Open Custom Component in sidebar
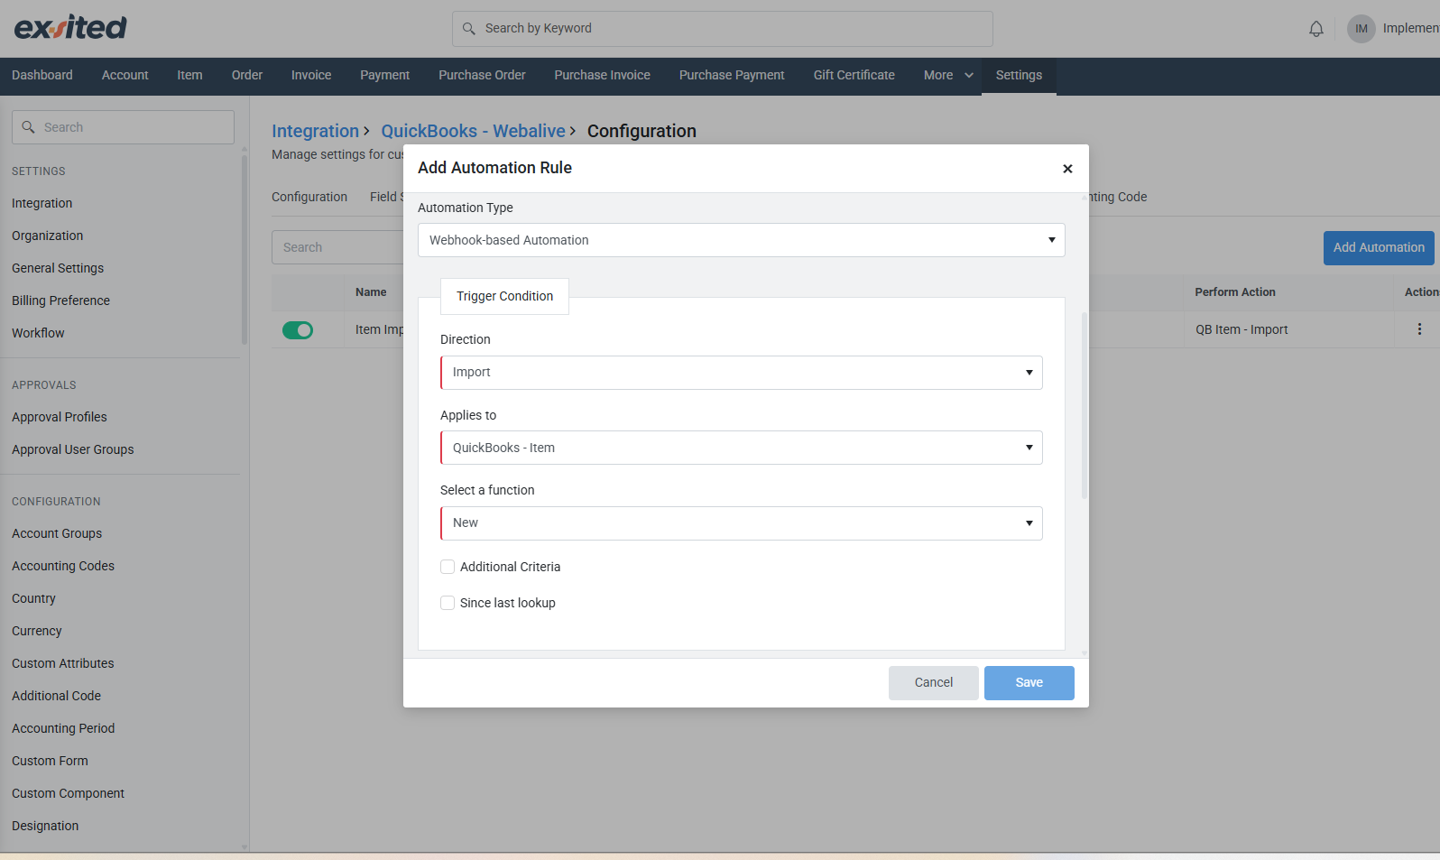 68,794
